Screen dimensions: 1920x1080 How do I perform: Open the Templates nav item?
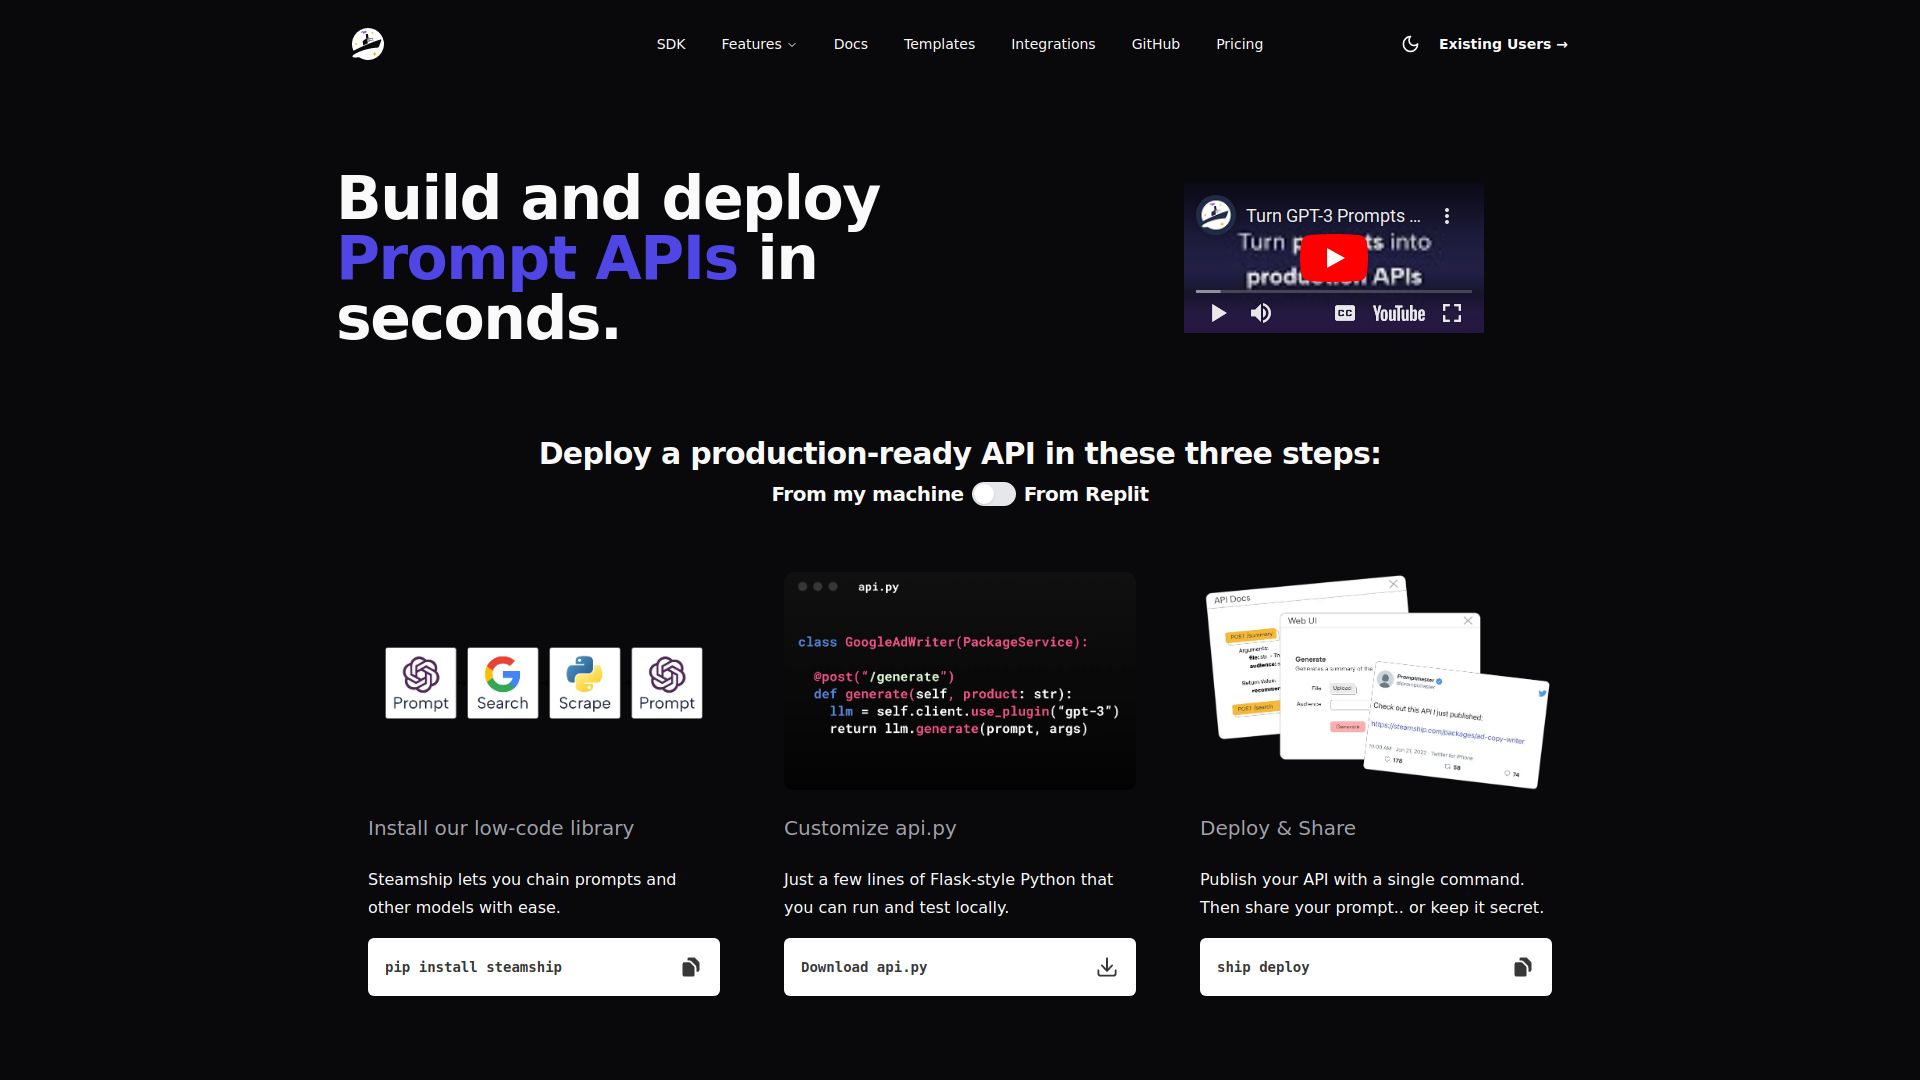[x=939, y=44]
